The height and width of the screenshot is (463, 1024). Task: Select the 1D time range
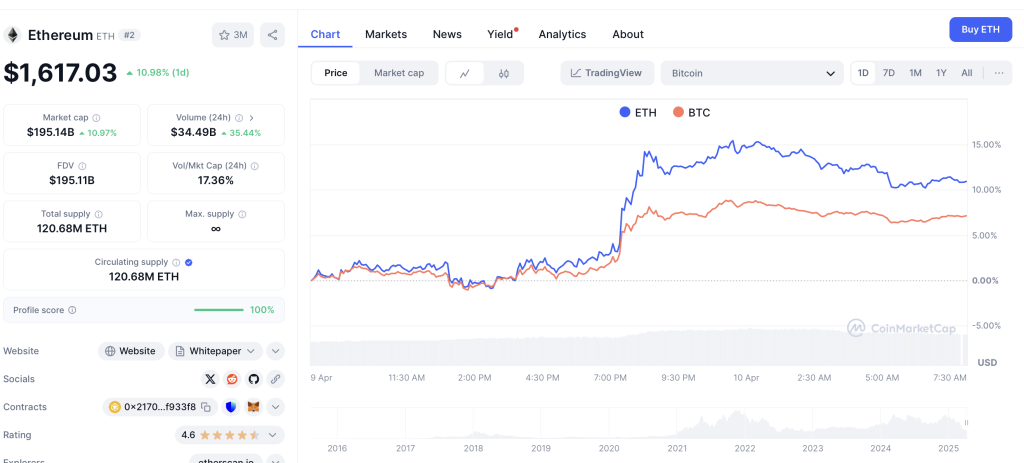point(863,73)
